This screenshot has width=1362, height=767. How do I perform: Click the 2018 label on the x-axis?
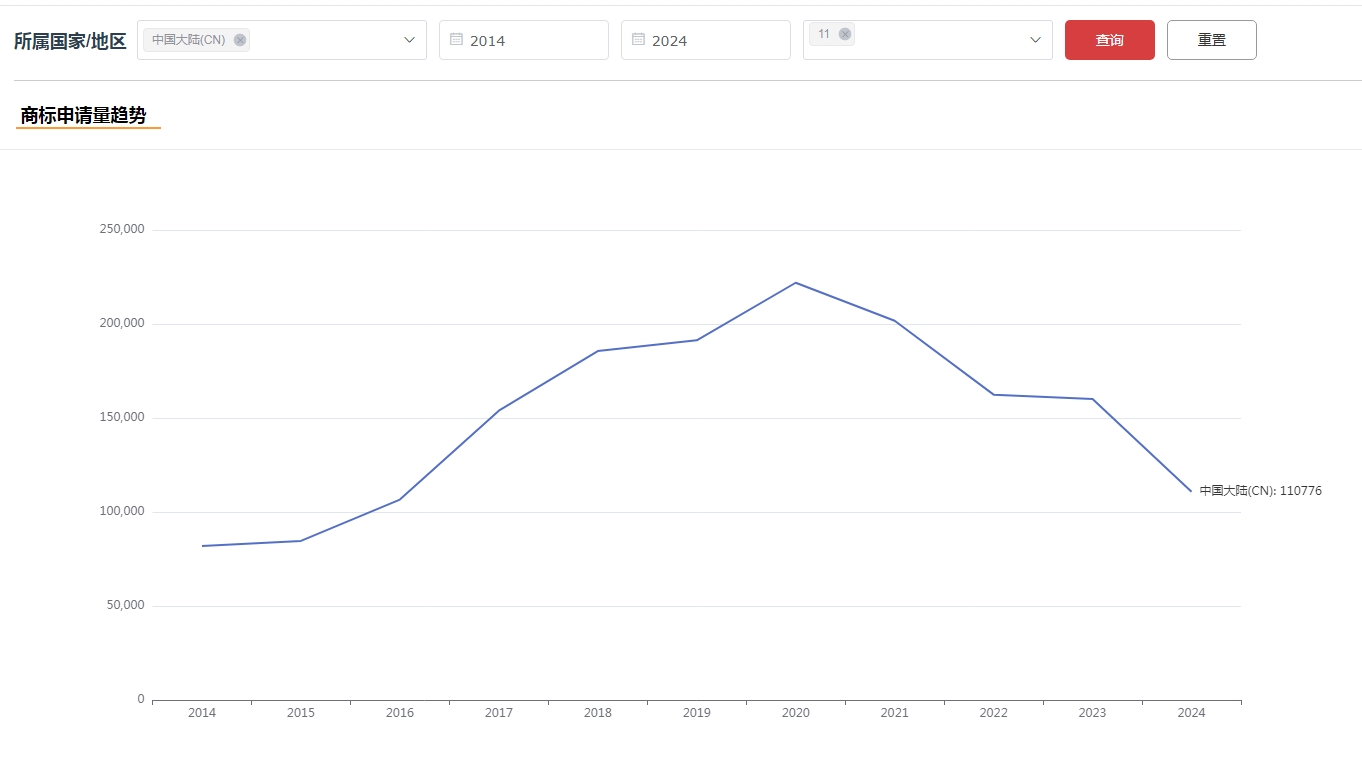(x=598, y=713)
